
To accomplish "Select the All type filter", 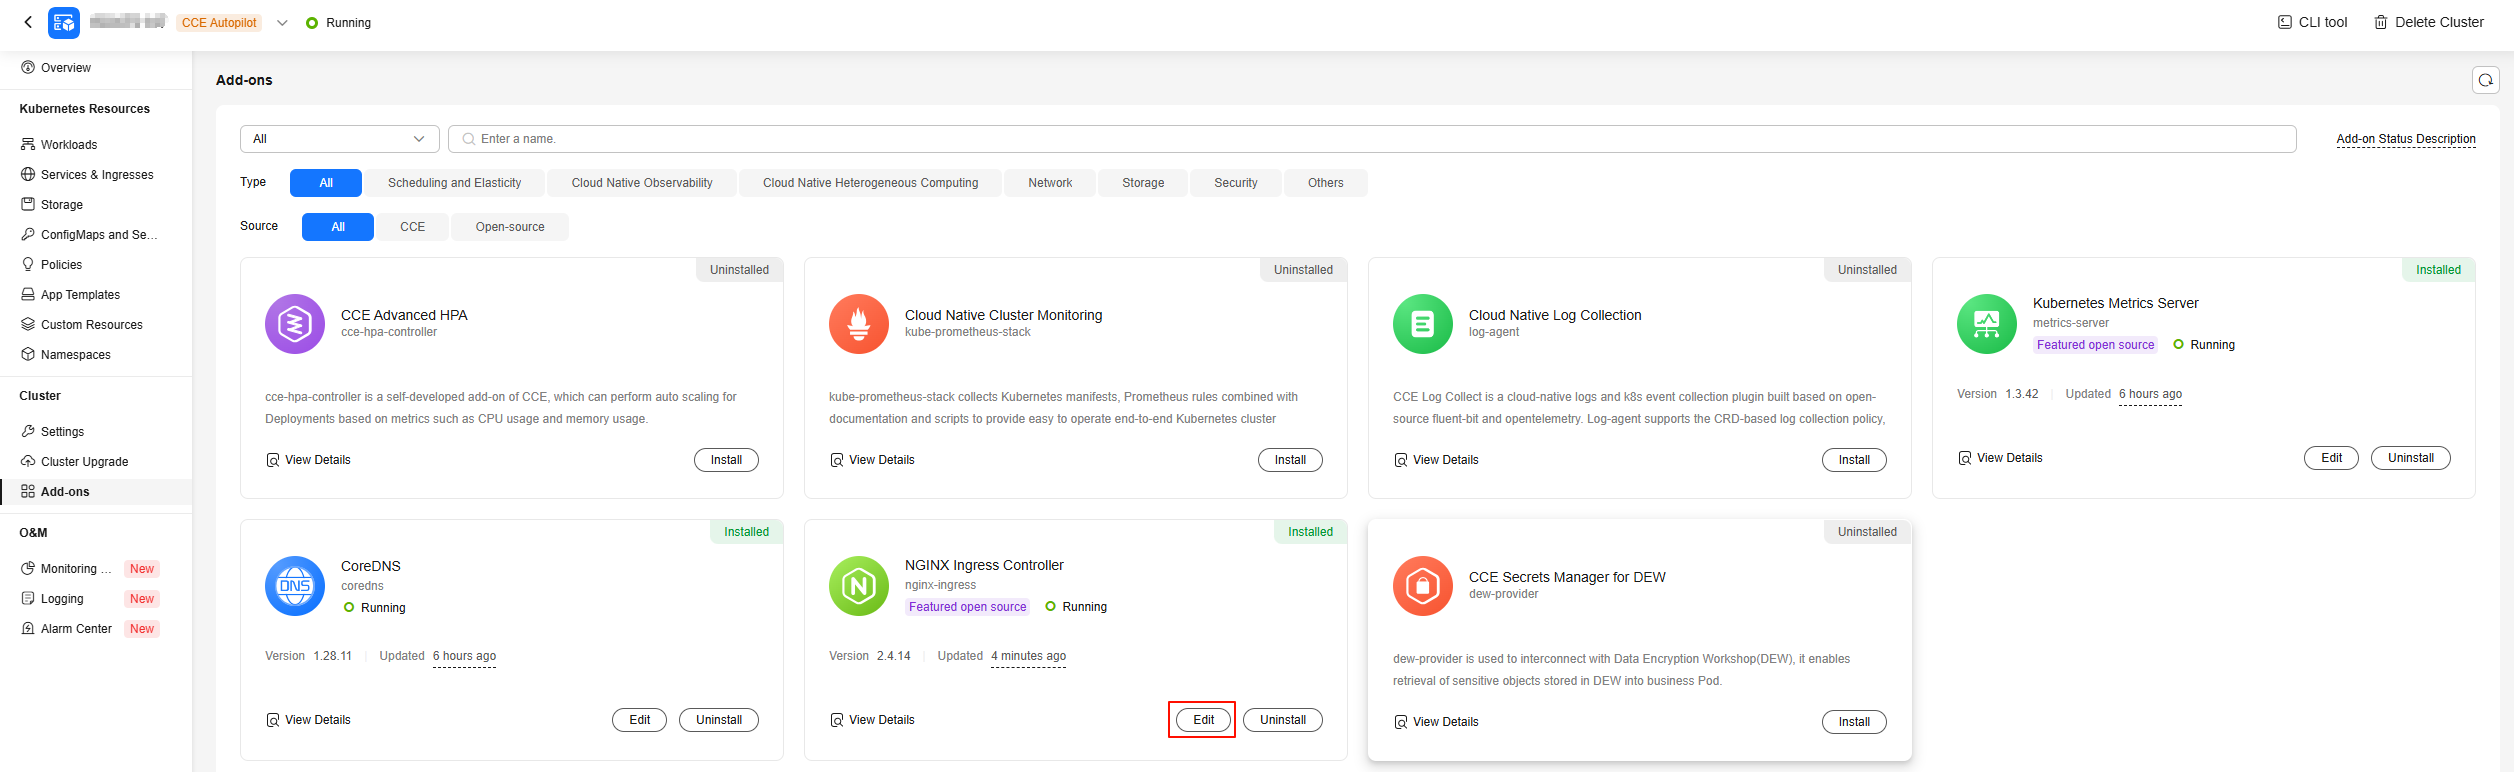I will pos(326,183).
